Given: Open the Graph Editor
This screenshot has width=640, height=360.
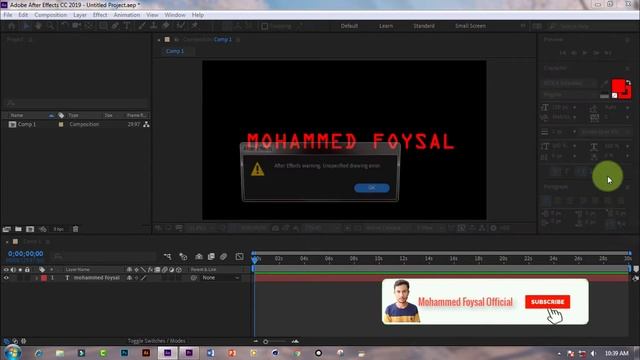Looking at the screenshot, I should tap(240, 256).
